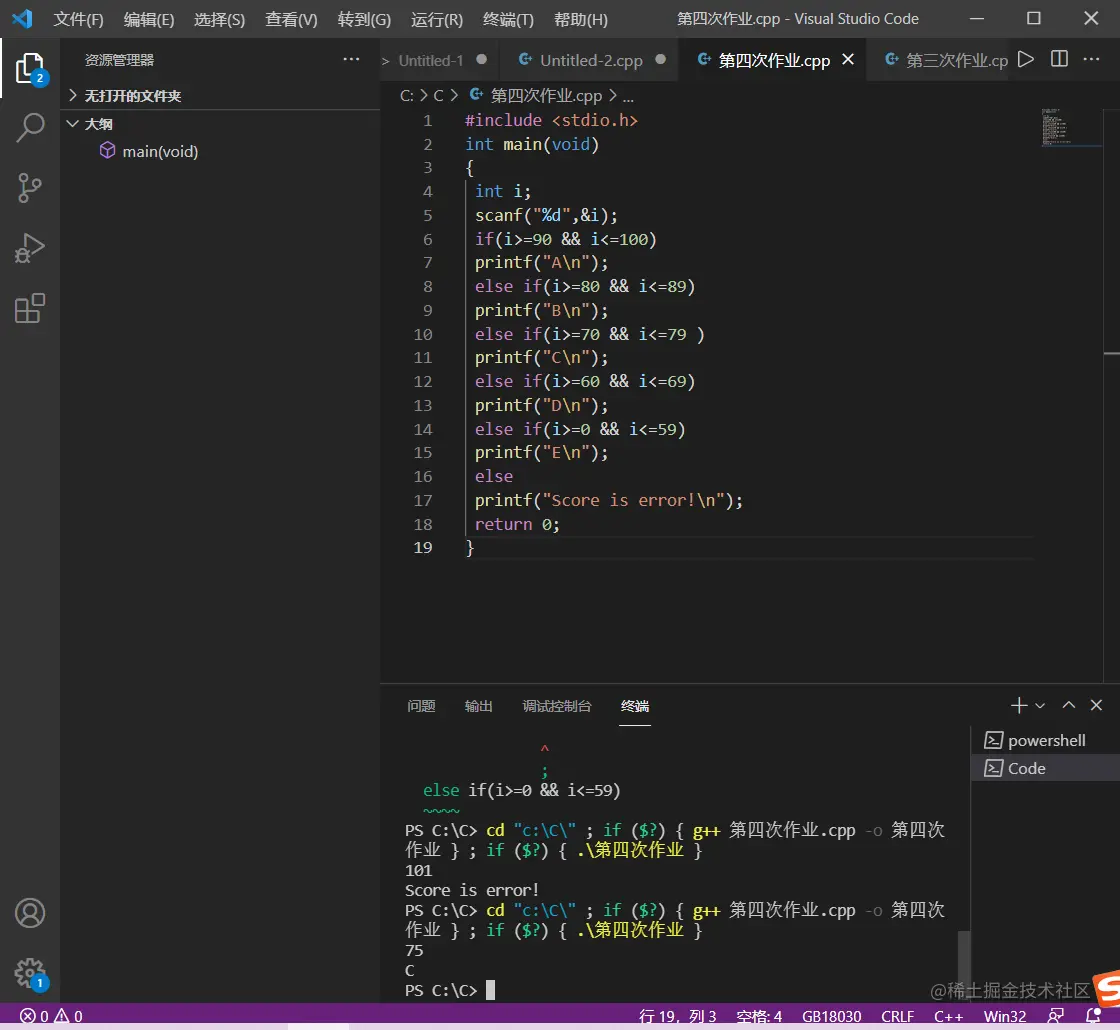Run the code with play button
1120x1030 pixels.
1026,60
